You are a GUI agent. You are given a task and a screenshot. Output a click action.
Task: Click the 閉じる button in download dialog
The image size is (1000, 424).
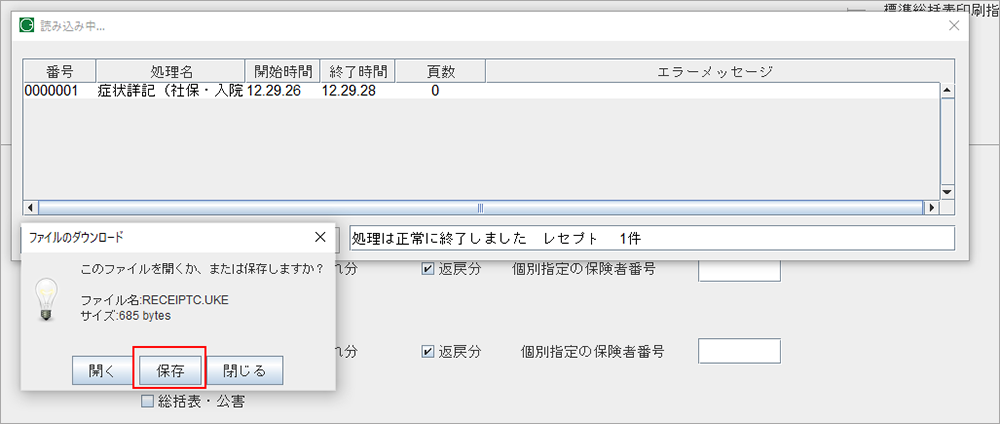246,370
